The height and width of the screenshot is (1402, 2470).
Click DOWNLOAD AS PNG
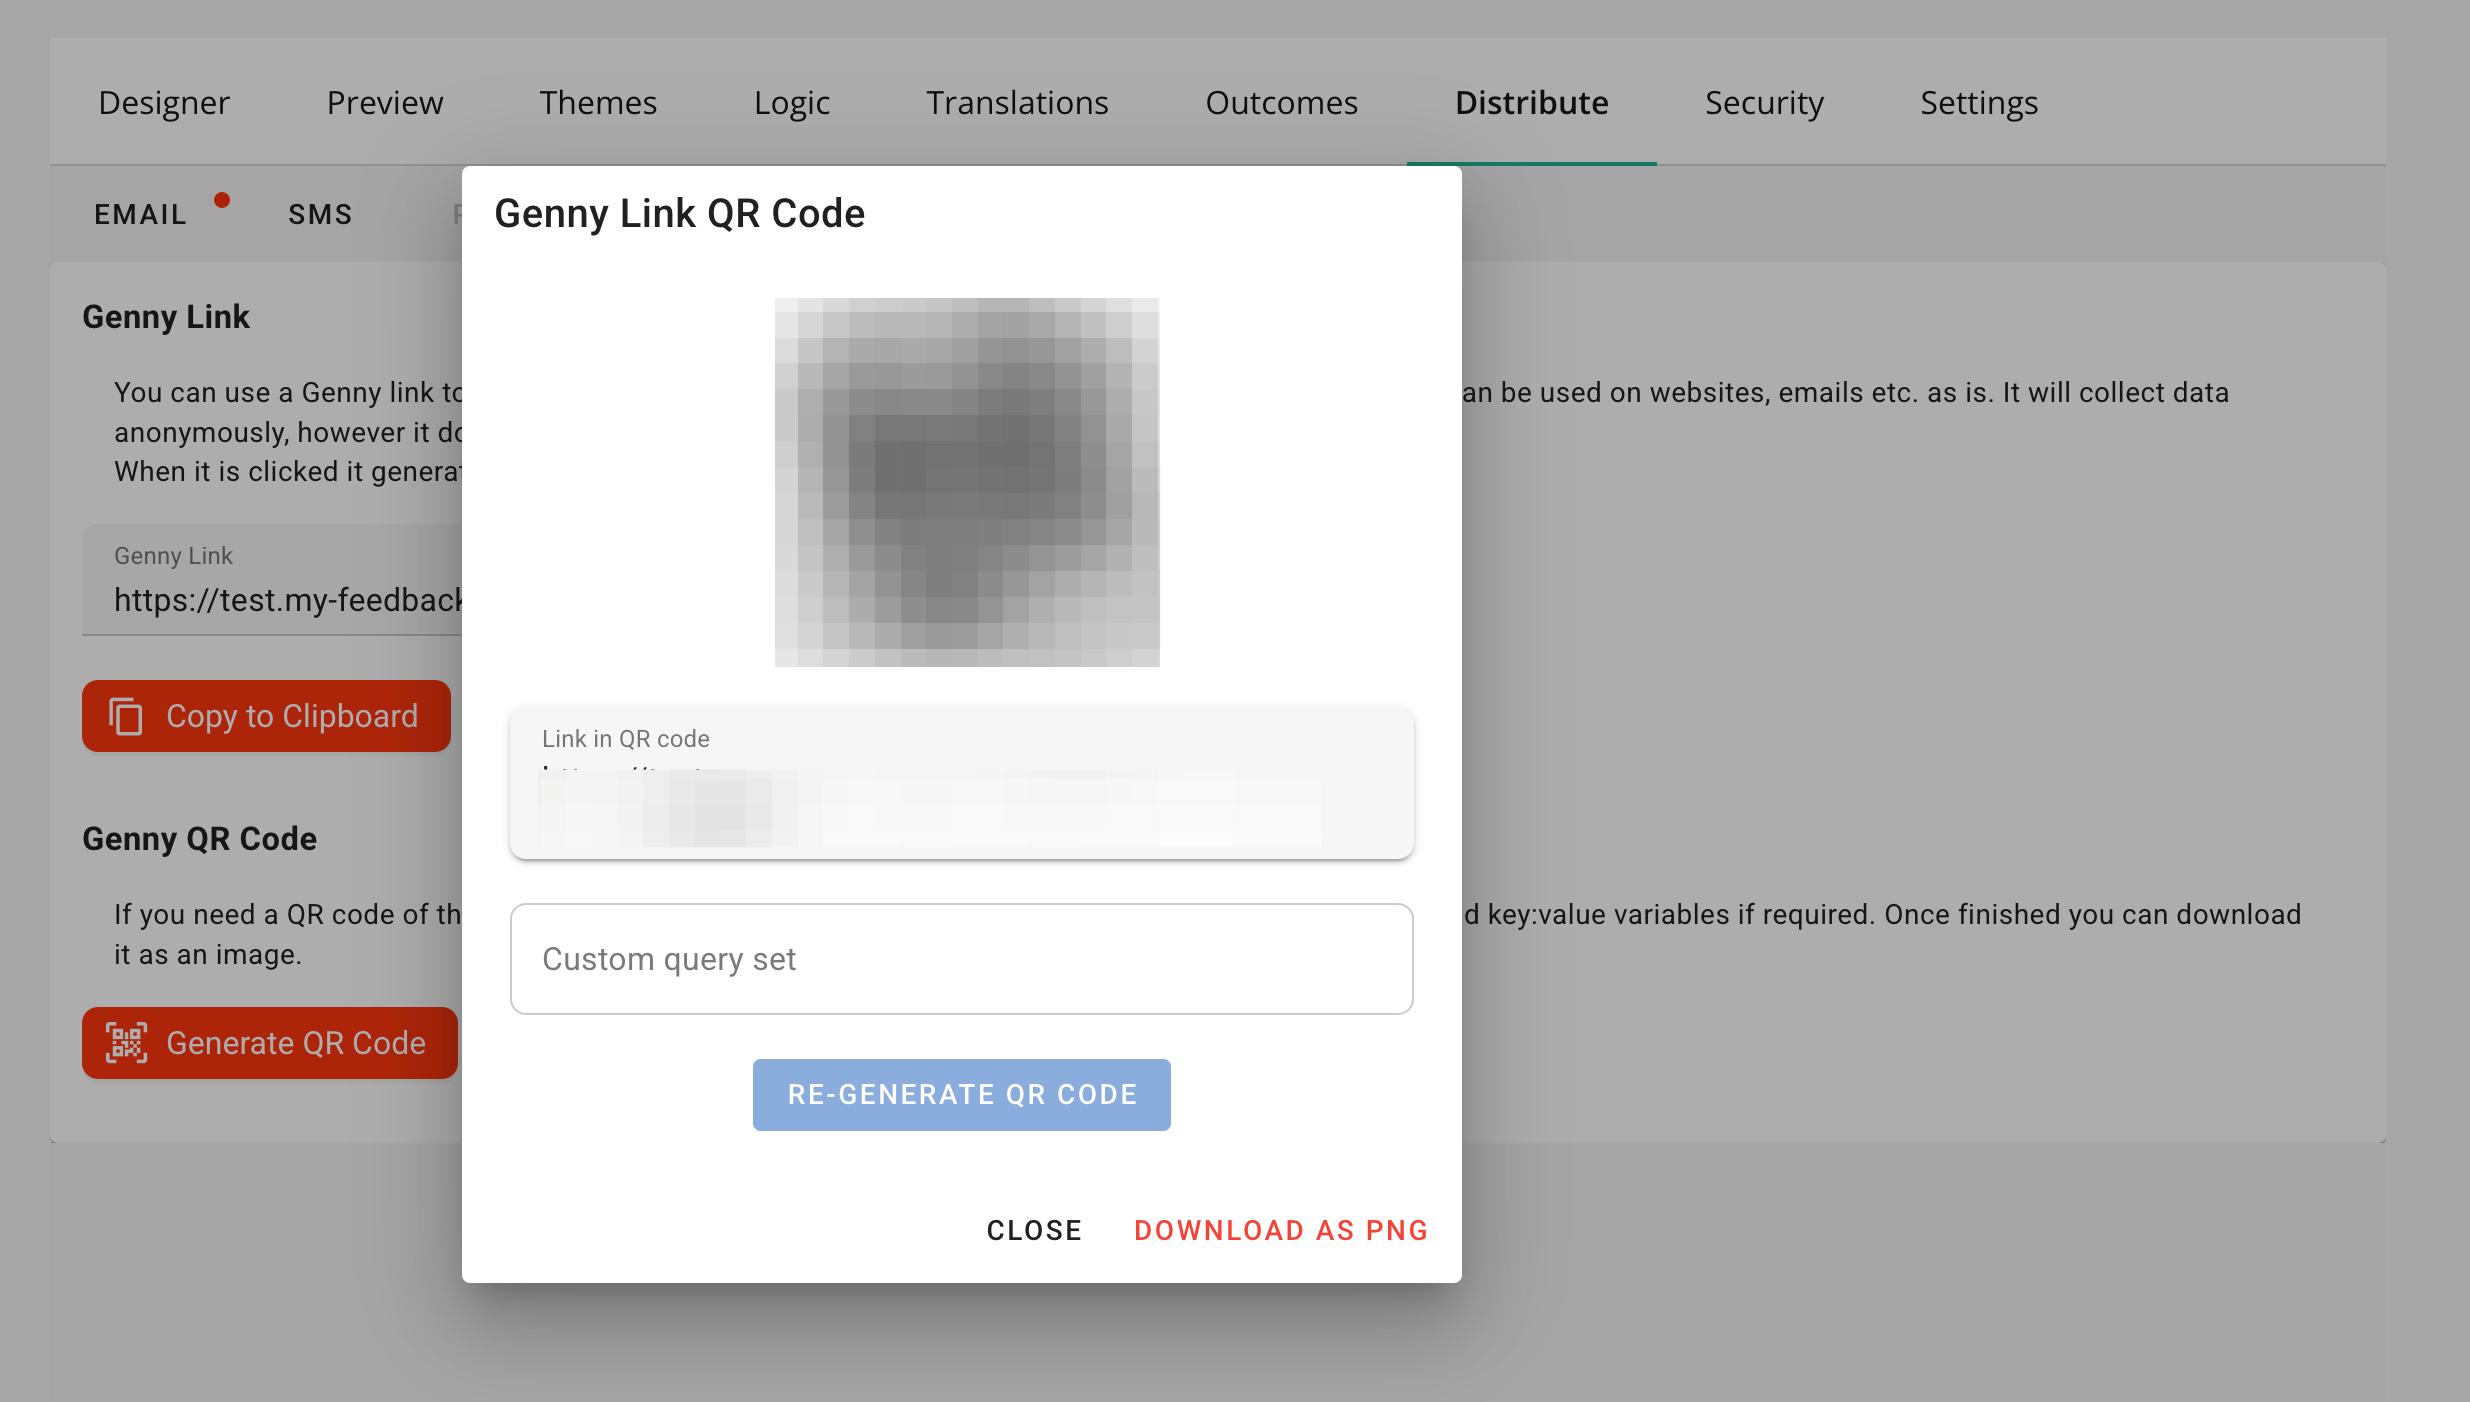tap(1281, 1230)
